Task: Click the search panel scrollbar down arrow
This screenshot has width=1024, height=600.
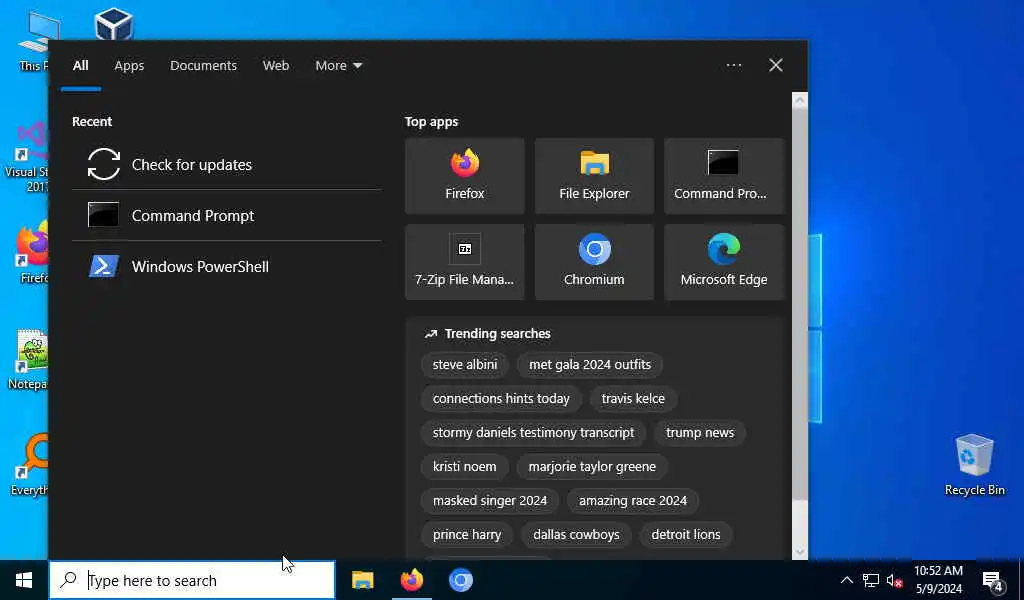Action: click(x=799, y=552)
